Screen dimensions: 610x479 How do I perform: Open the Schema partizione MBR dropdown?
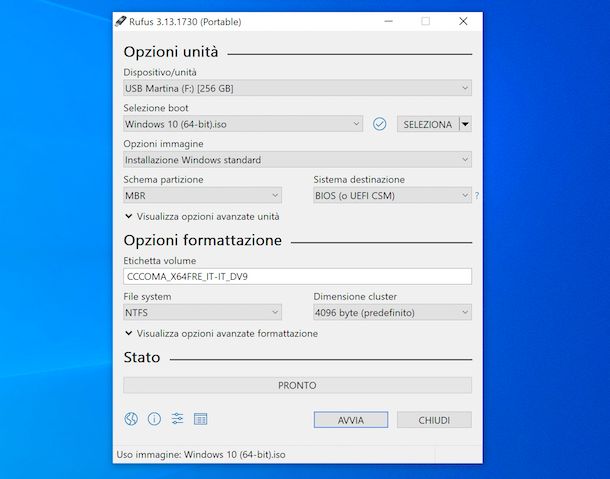[202, 196]
